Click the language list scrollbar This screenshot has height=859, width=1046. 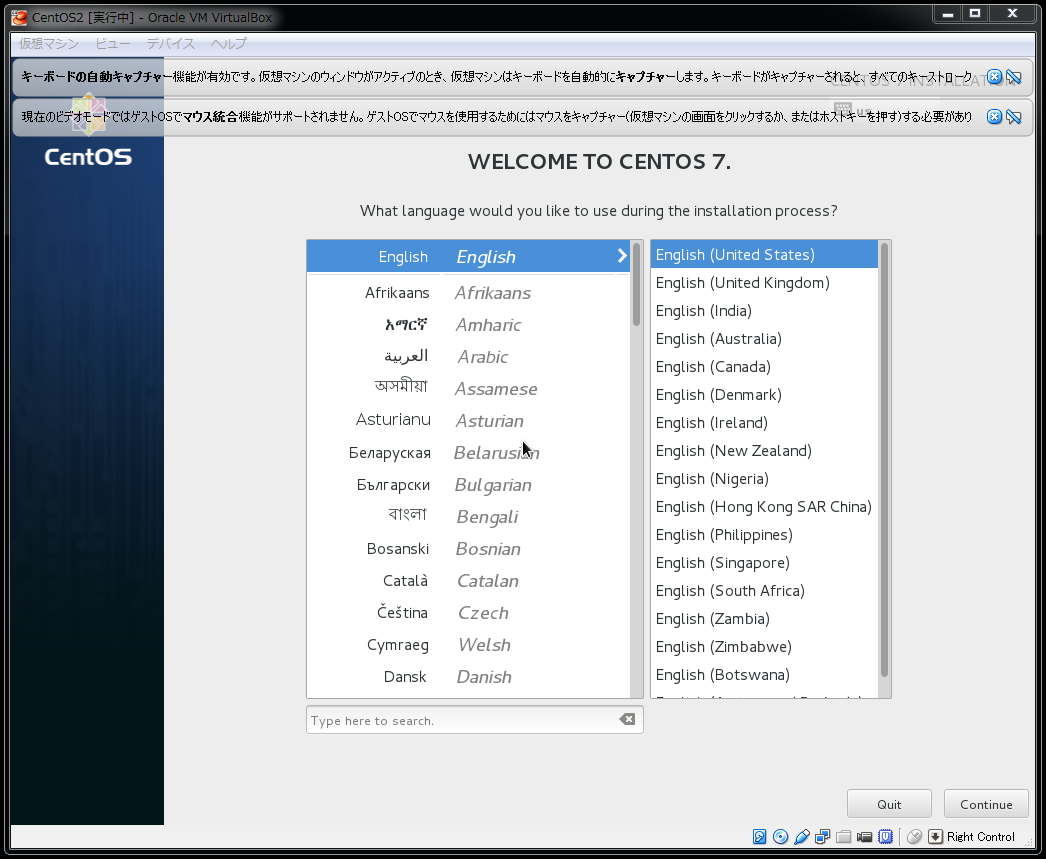click(636, 285)
